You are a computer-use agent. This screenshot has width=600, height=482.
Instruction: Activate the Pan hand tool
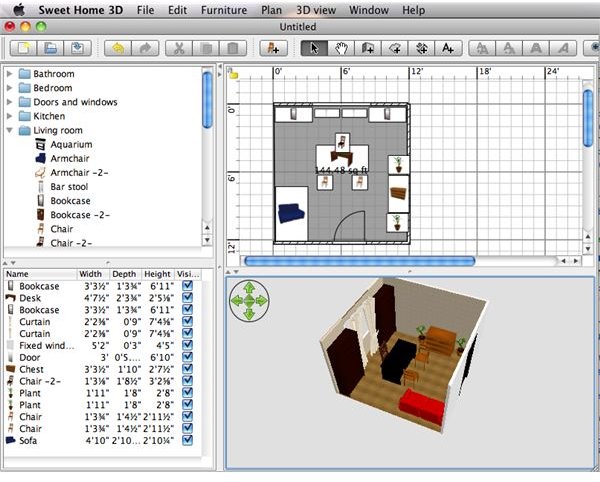tap(341, 48)
